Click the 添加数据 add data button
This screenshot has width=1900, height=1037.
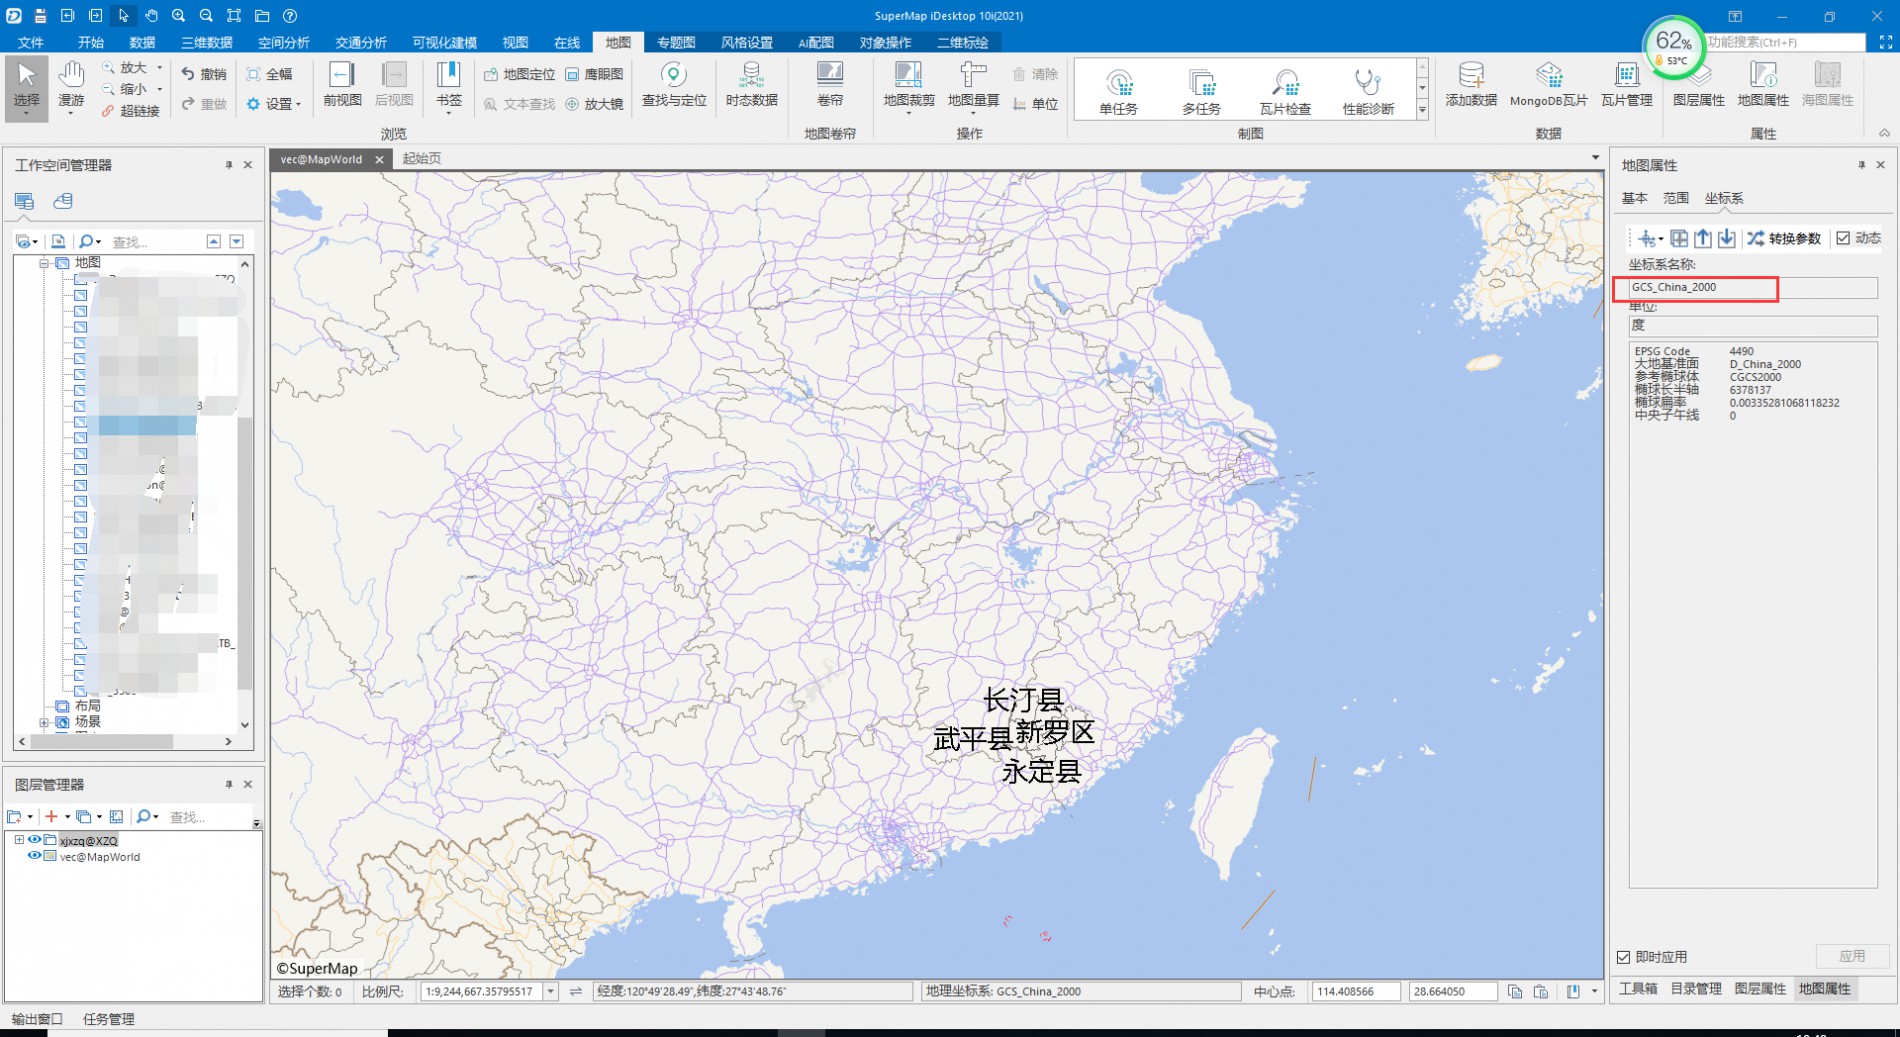pyautogui.click(x=1471, y=85)
